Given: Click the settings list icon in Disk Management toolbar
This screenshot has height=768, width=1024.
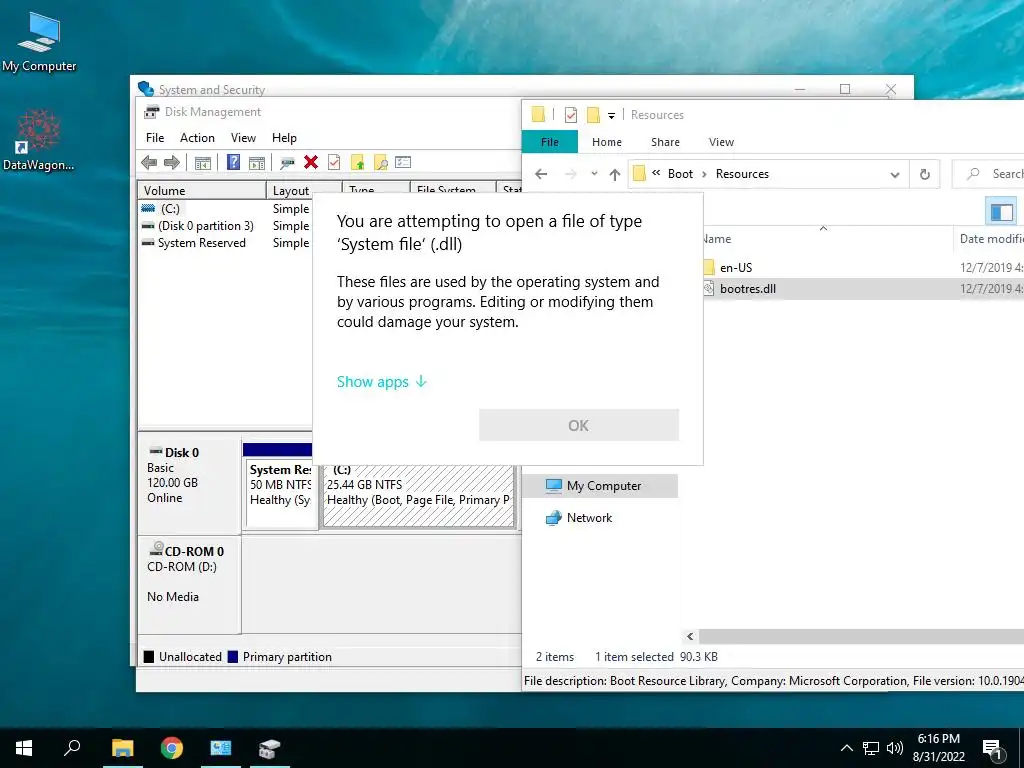Looking at the screenshot, I should (x=403, y=162).
